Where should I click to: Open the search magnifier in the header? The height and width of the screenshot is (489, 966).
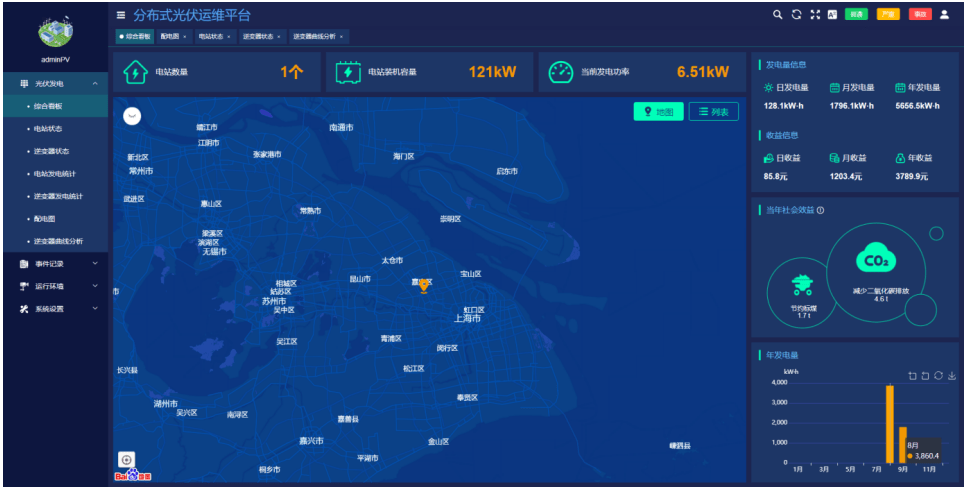tap(778, 15)
